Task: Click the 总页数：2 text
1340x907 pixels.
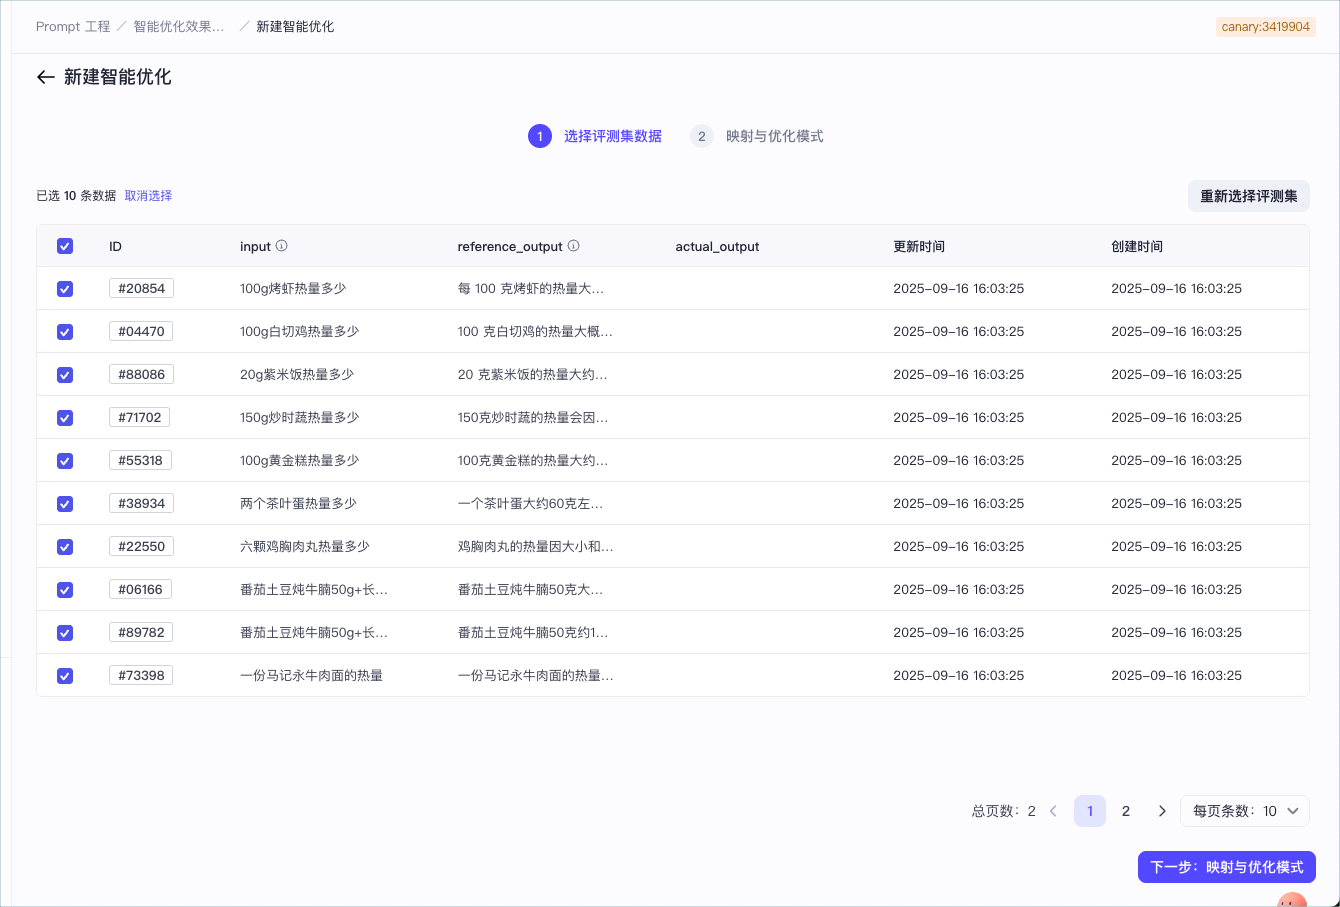Action: coord(1004,811)
